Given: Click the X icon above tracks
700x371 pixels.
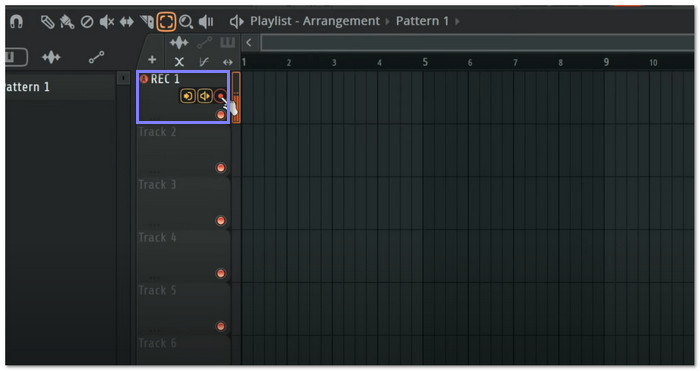Looking at the screenshot, I should (179, 62).
